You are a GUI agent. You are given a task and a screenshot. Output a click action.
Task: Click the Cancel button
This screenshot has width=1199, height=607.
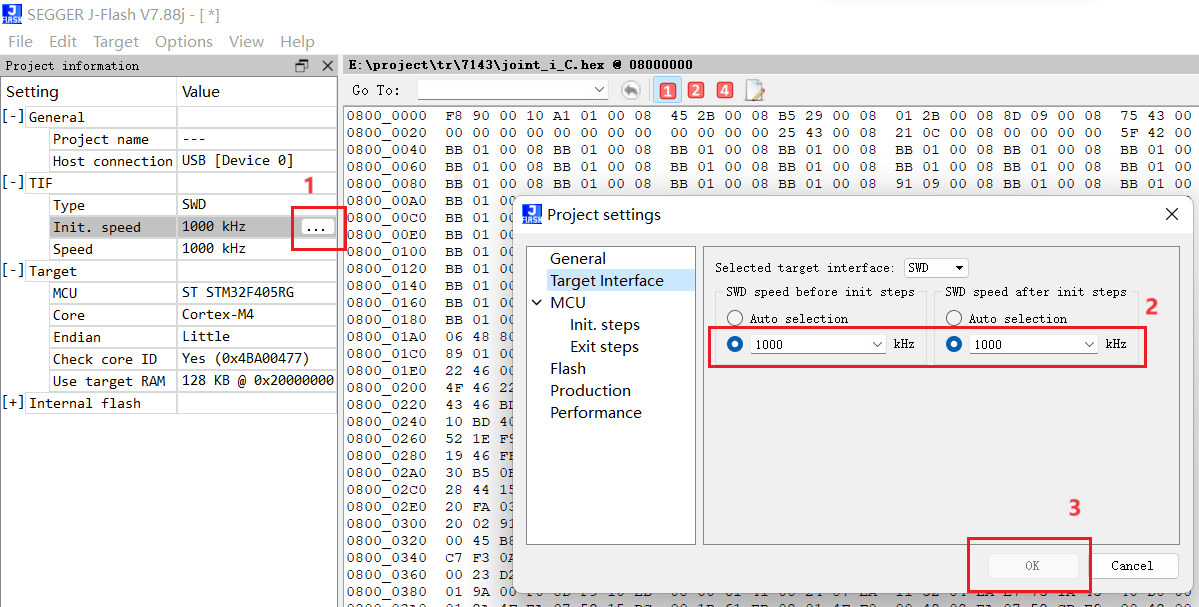[1132, 566]
